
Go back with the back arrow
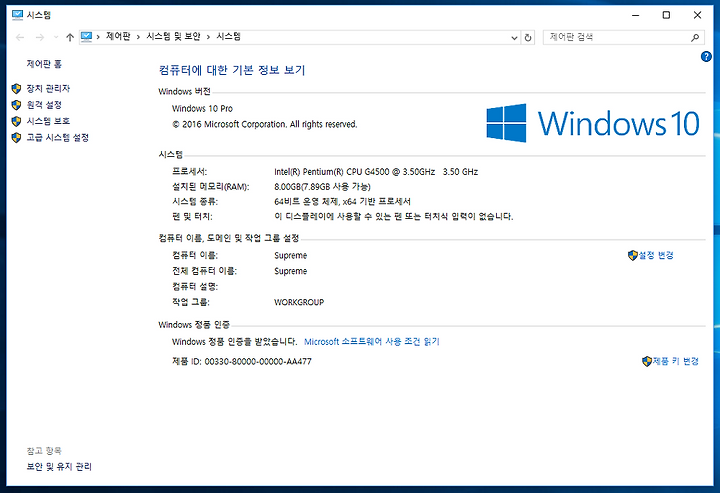point(20,37)
